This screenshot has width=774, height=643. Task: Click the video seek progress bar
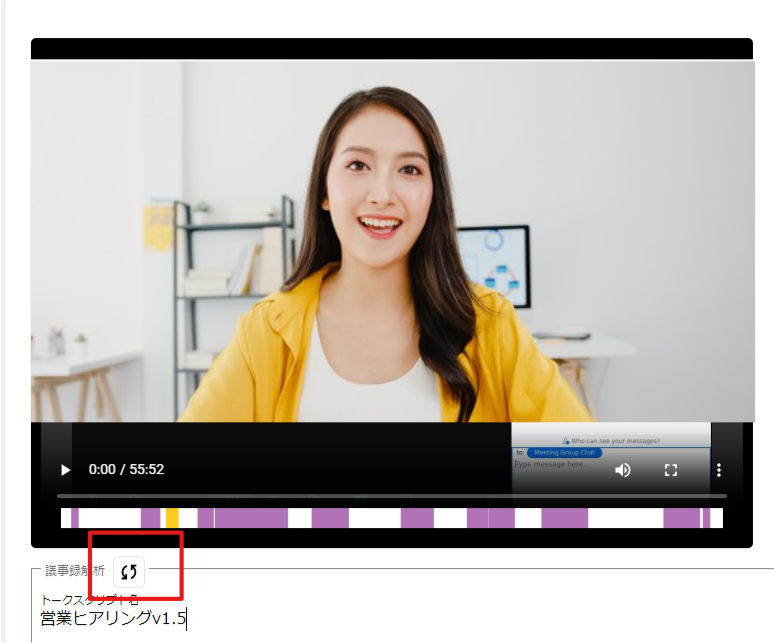pyautogui.click(x=391, y=496)
